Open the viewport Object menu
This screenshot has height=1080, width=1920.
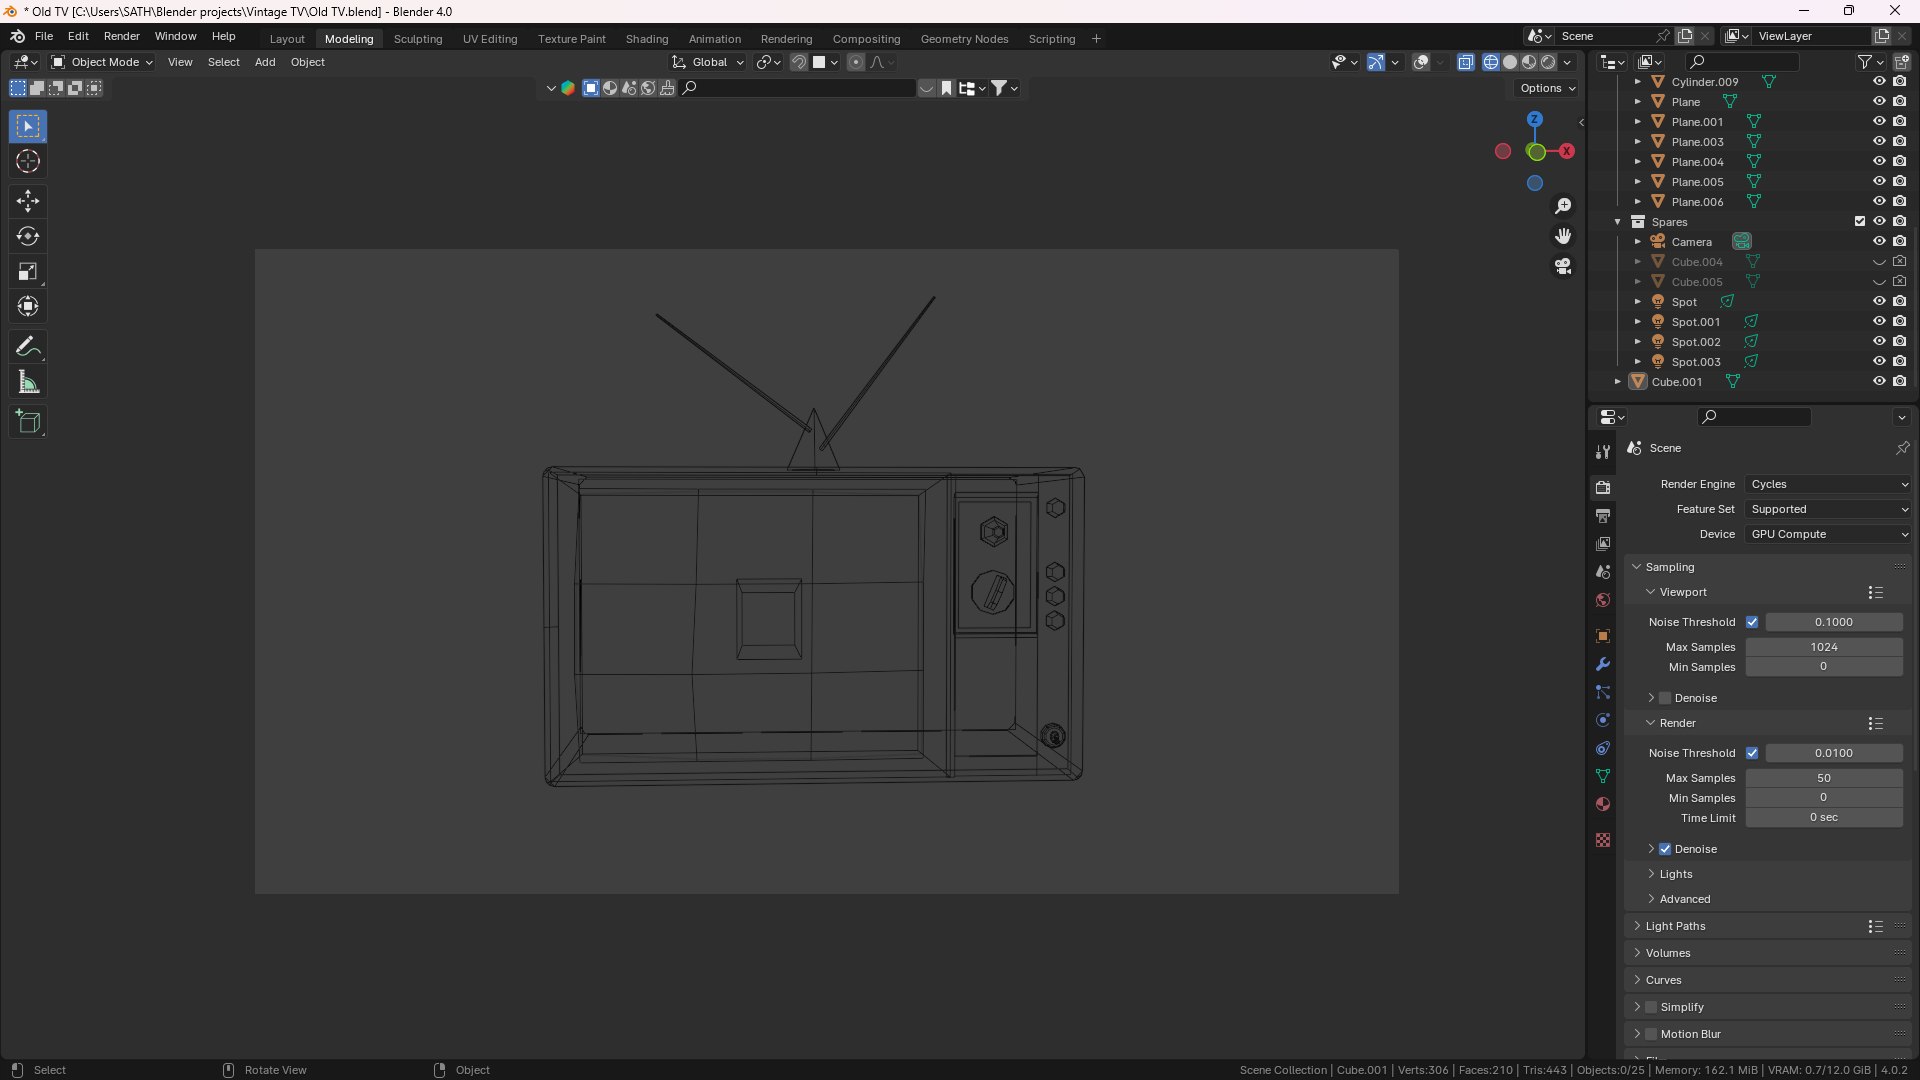pos(308,62)
